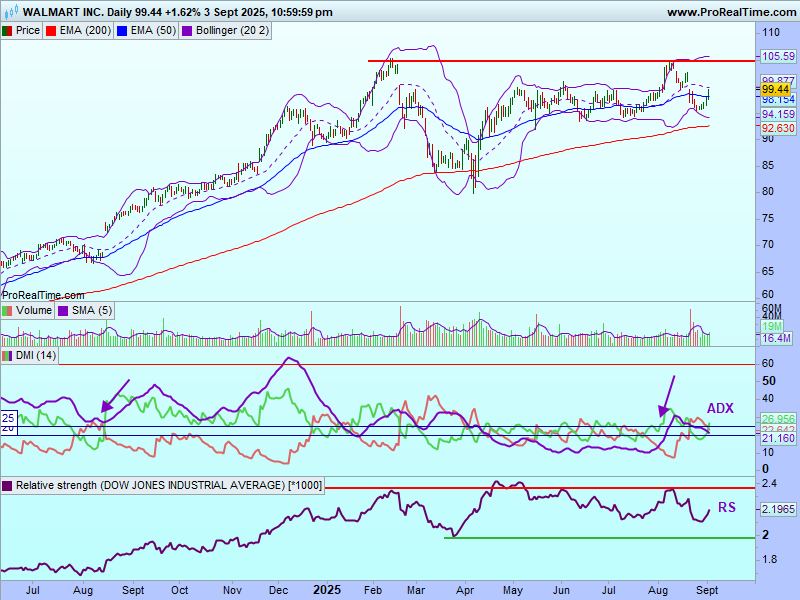800x600 pixels.
Task: Click the 105.59 upper Bollinger value tag
Action: (x=778, y=56)
